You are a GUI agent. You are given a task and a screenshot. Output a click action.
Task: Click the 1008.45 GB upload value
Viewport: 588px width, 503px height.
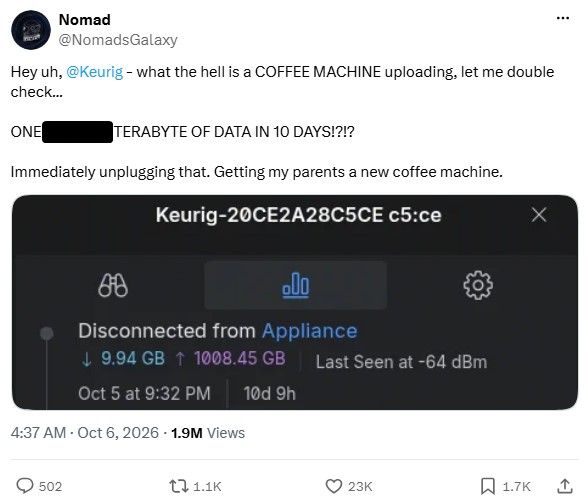point(240,358)
